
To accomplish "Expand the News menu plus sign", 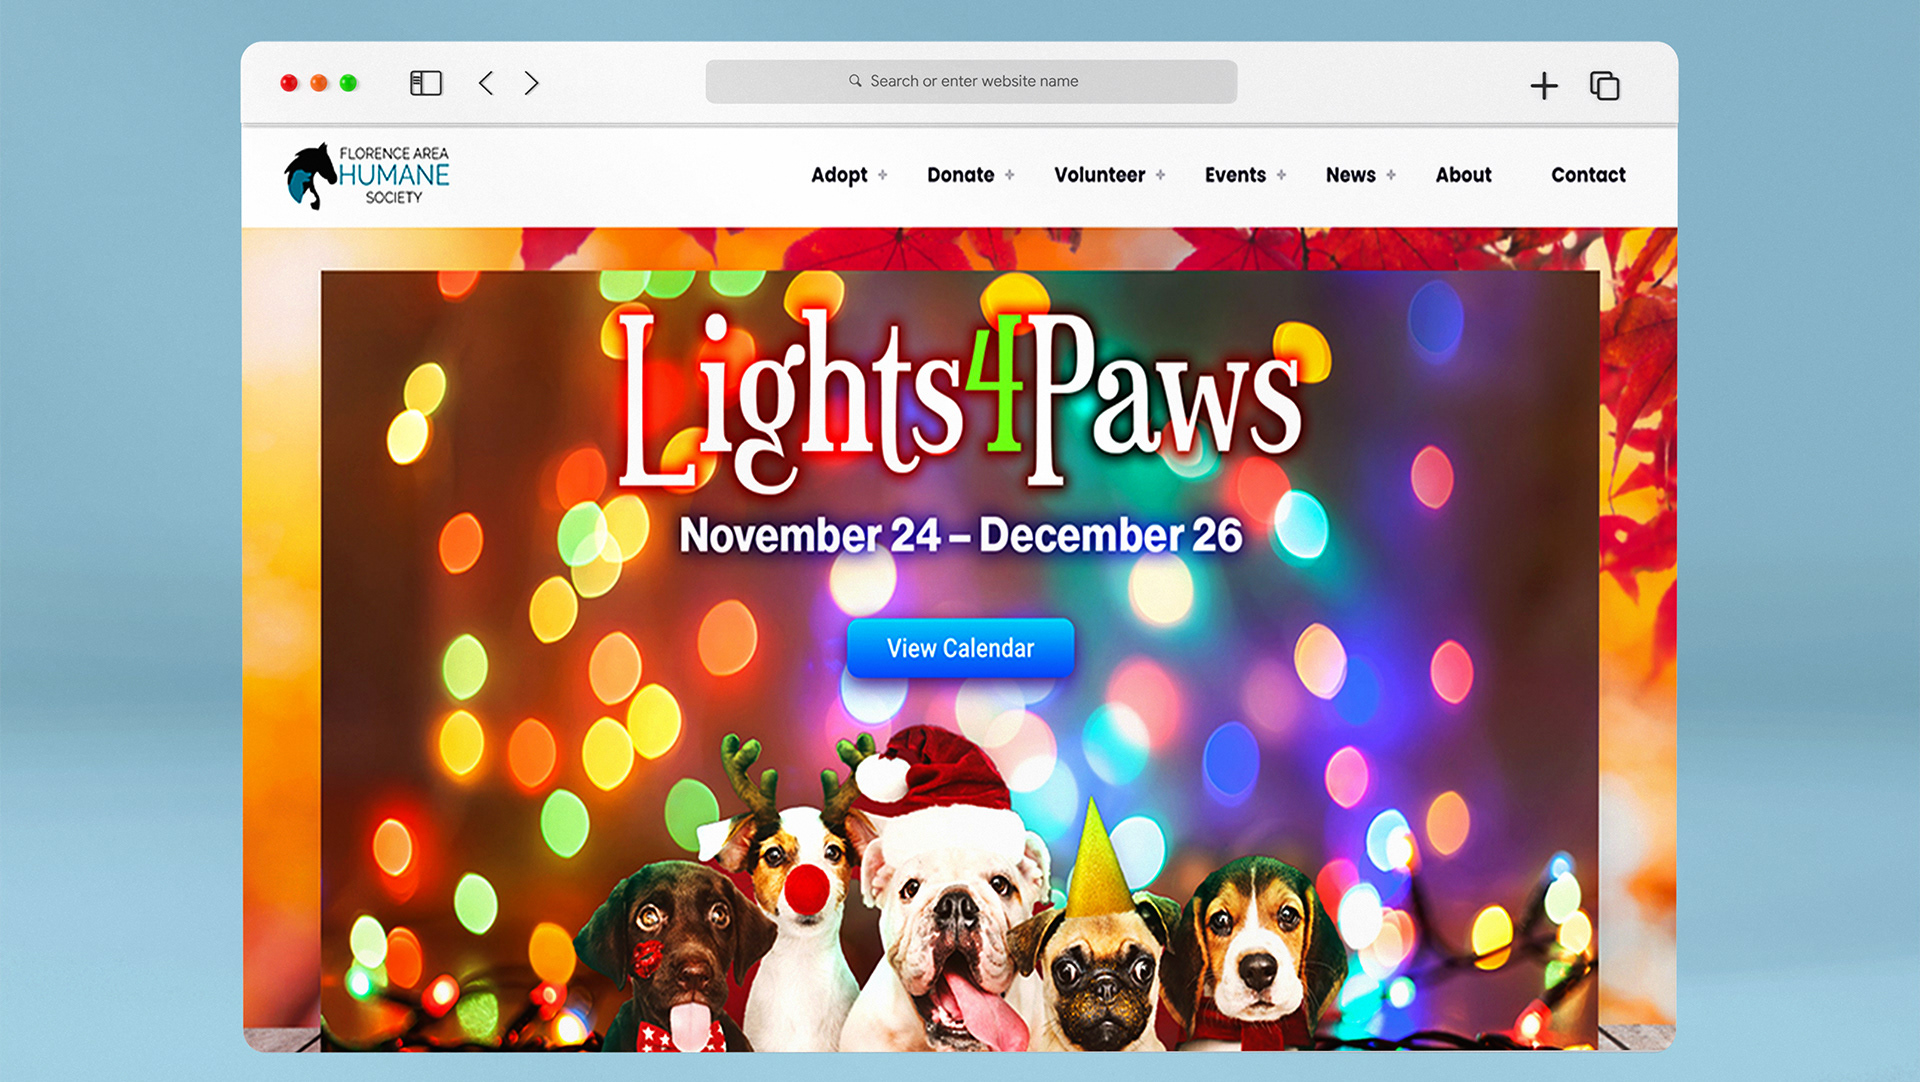I will [1391, 175].
